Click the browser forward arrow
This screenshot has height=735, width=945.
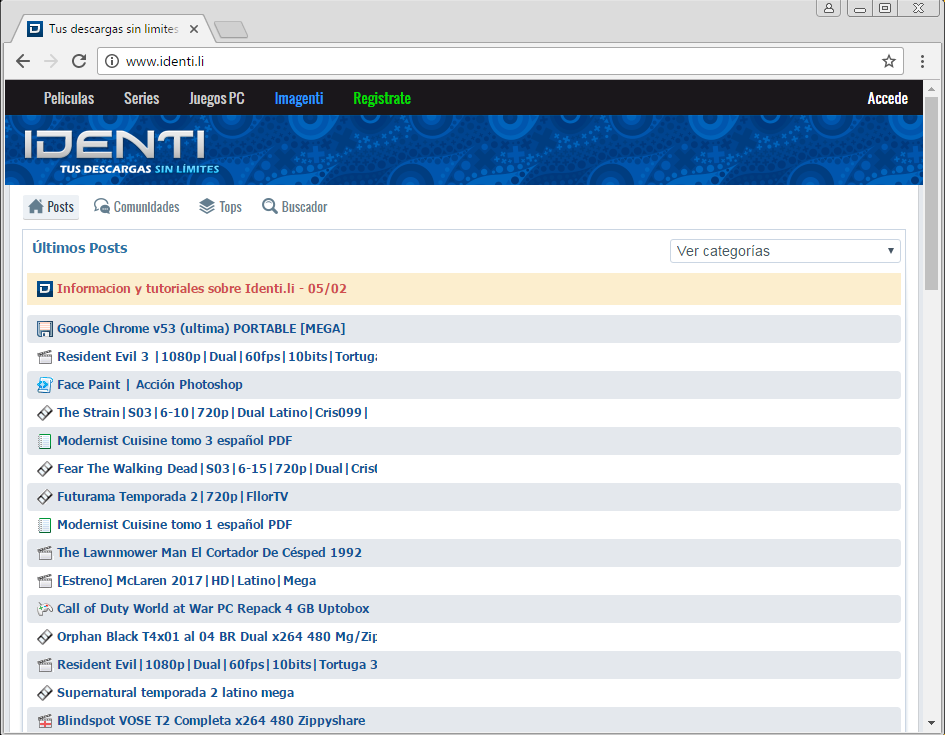(51, 61)
